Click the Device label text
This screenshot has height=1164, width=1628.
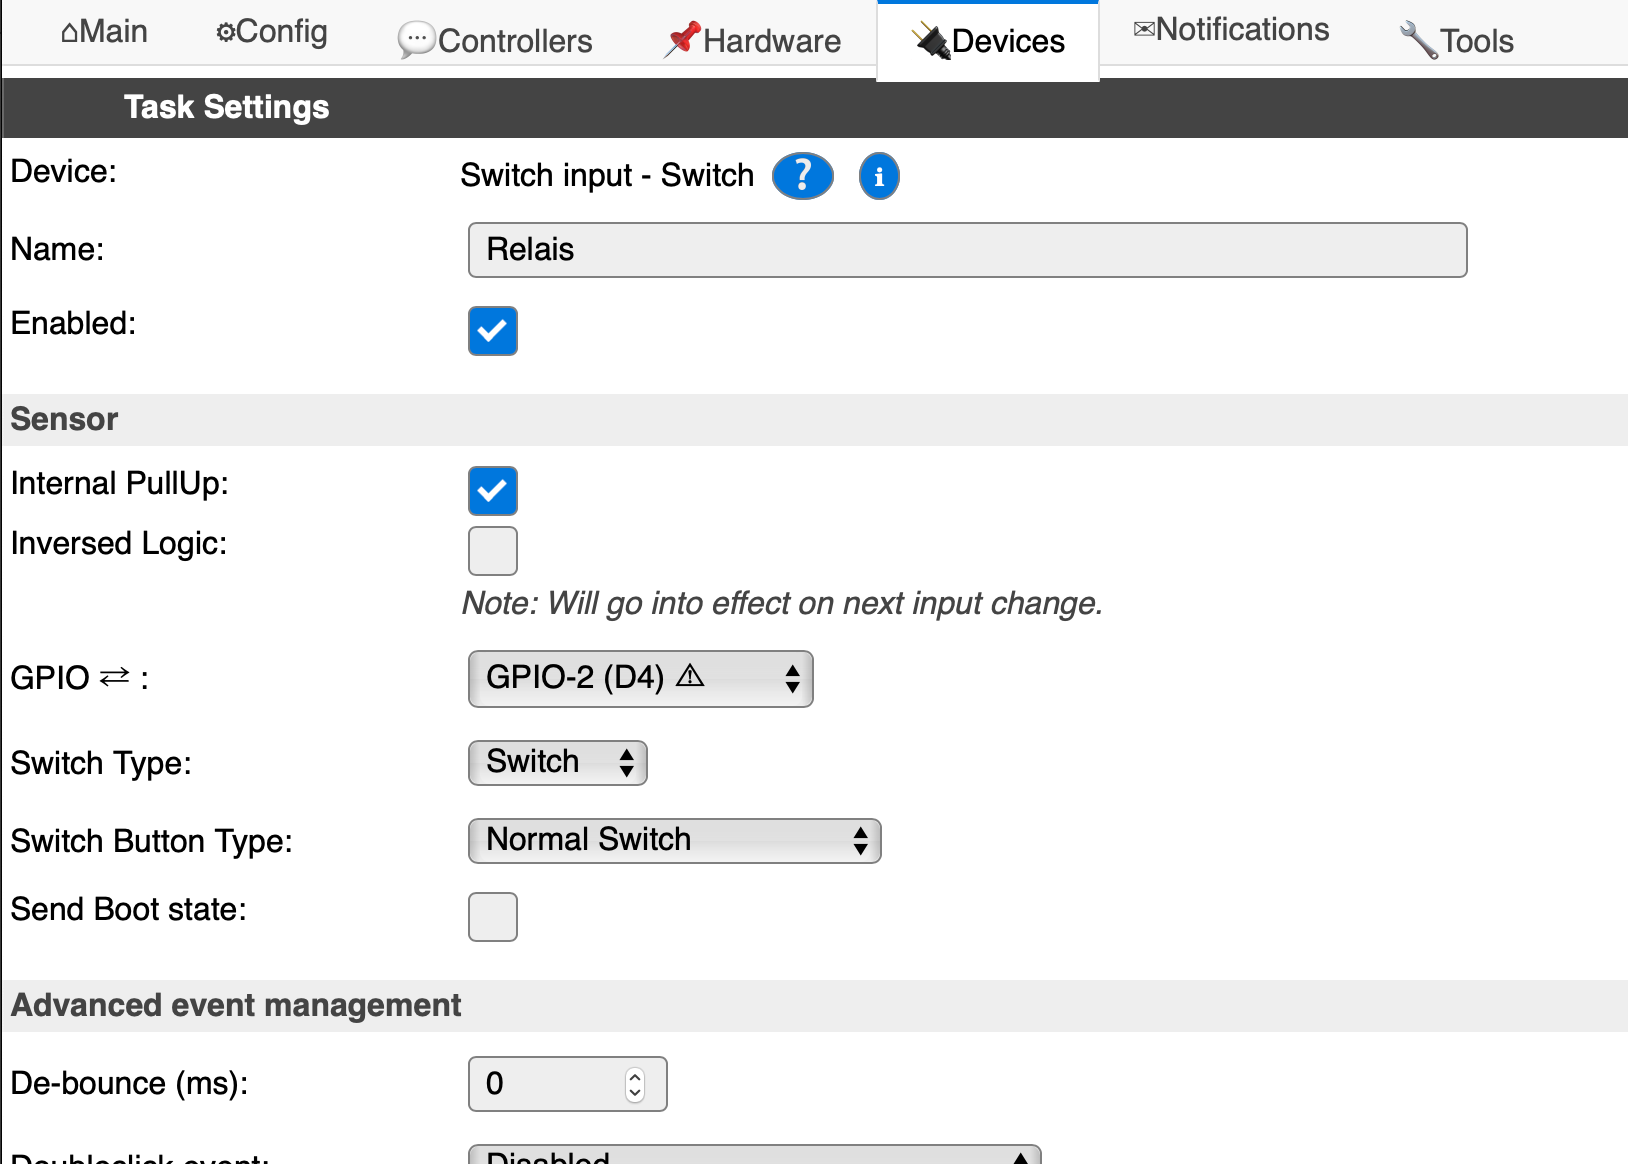point(64,171)
